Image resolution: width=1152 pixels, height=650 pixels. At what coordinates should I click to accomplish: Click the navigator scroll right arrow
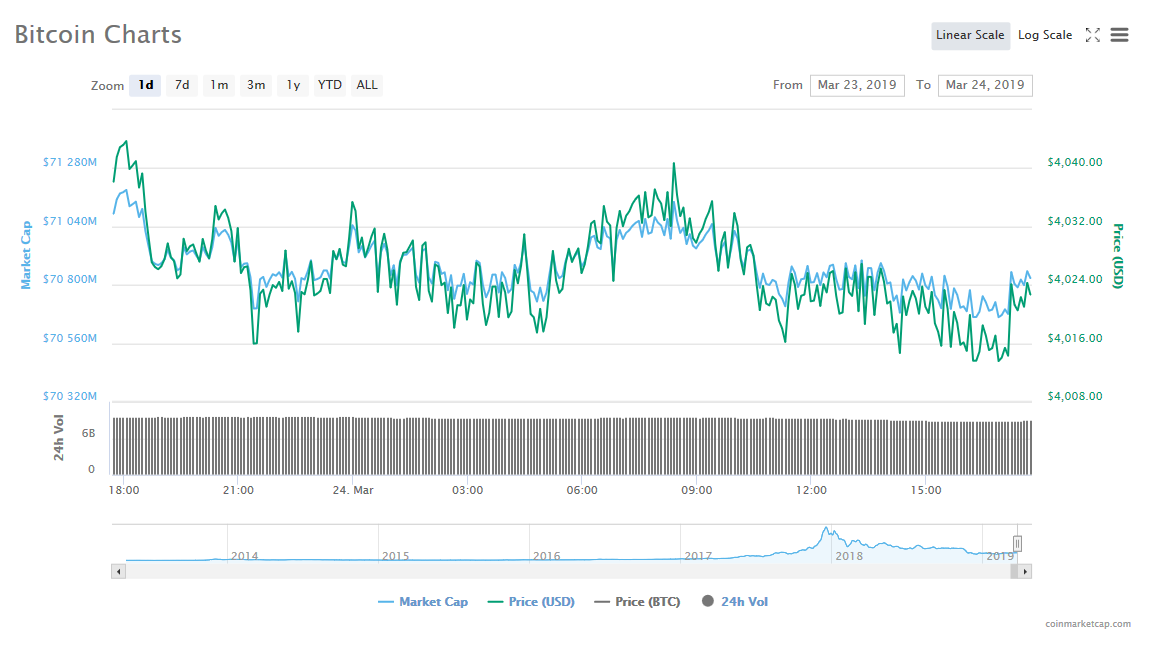(x=1024, y=571)
